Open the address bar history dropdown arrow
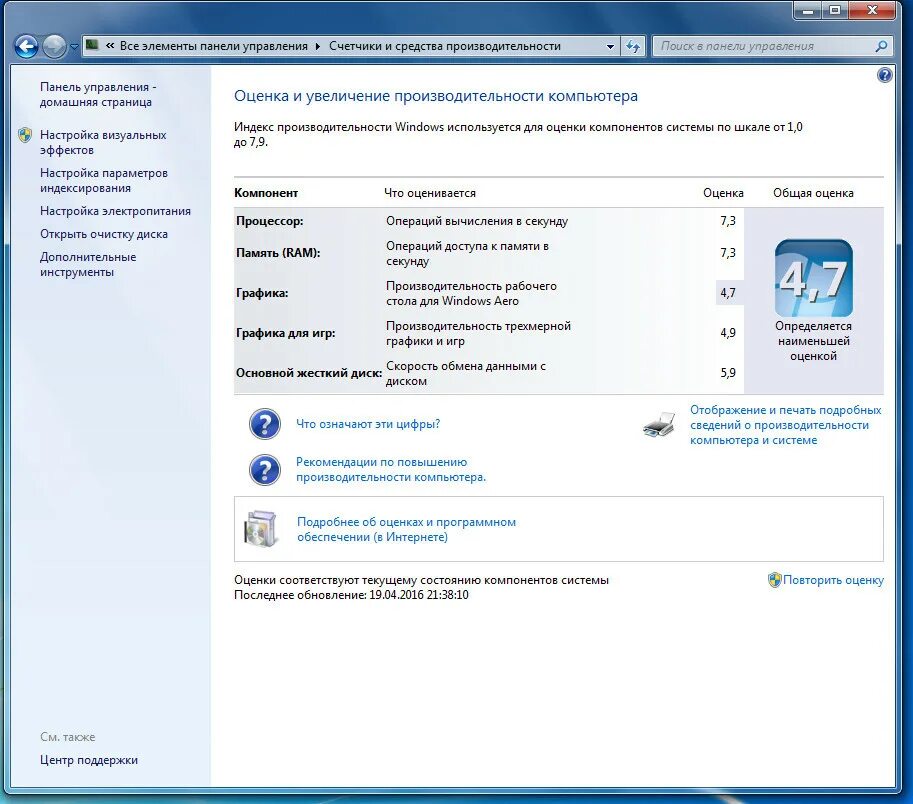 (x=610, y=47)
